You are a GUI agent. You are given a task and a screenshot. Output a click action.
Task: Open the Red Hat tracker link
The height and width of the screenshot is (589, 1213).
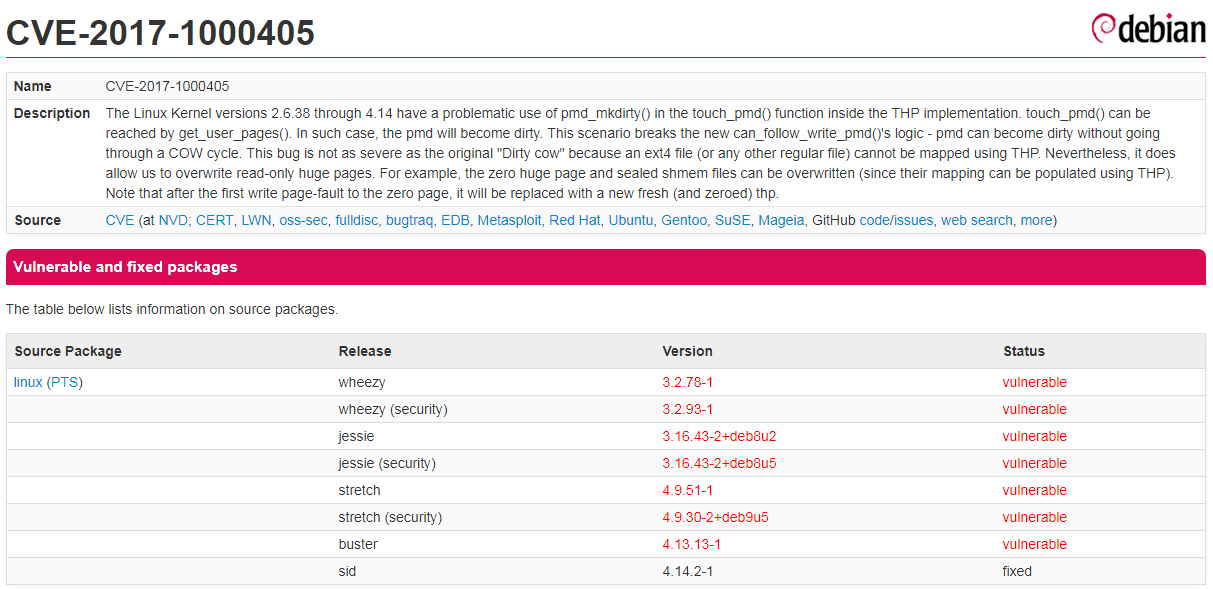coord(574,220)
